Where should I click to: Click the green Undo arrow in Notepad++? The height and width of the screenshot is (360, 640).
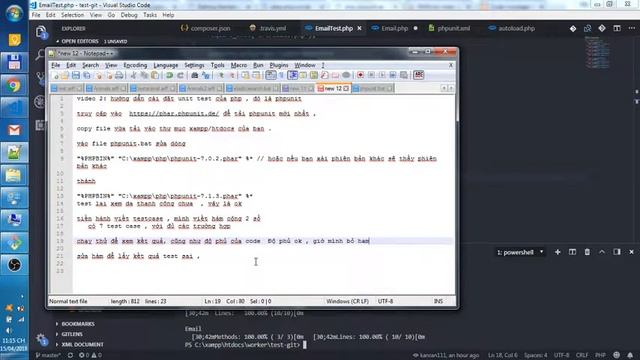pos(169,76)
